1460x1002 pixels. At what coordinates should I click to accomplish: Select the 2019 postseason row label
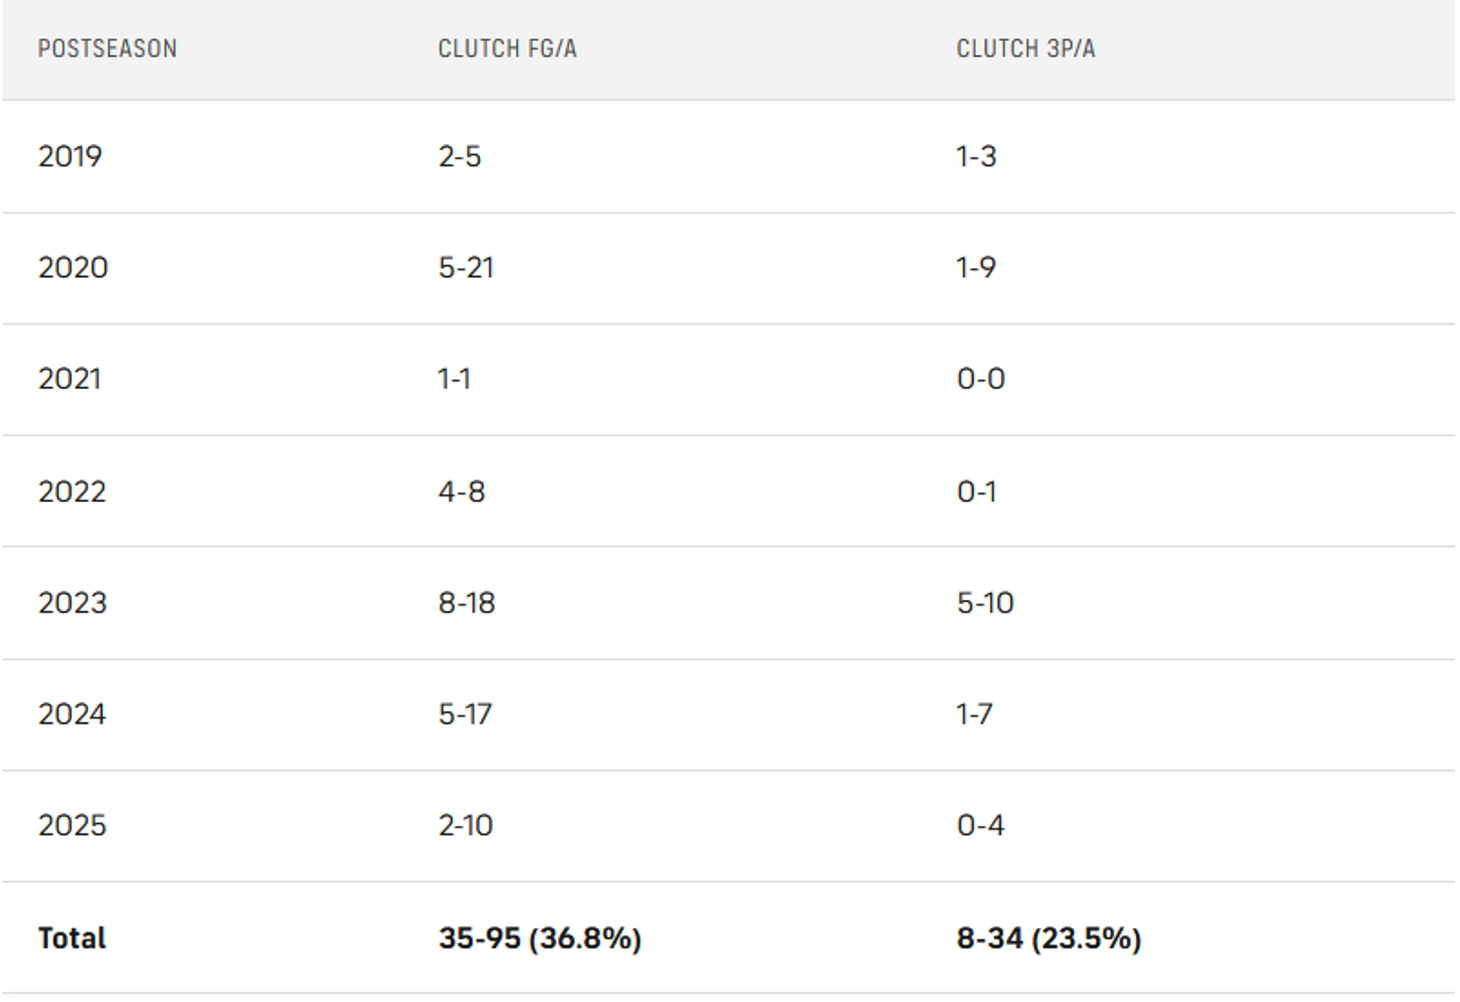point(70,157)
